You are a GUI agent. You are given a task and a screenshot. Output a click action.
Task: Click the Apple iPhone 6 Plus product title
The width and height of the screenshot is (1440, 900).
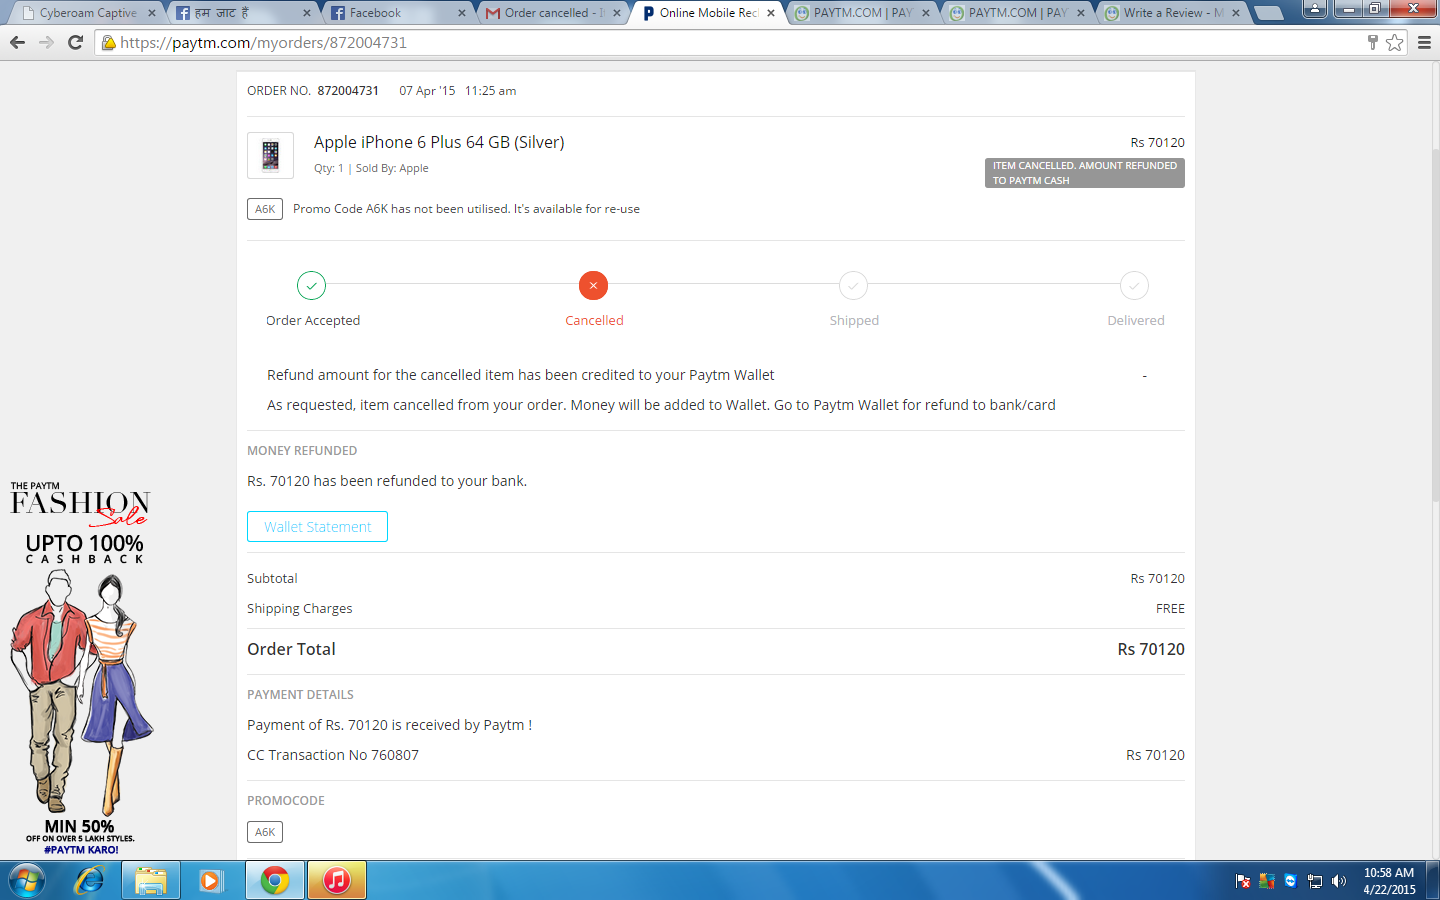[x=439, y=142]
